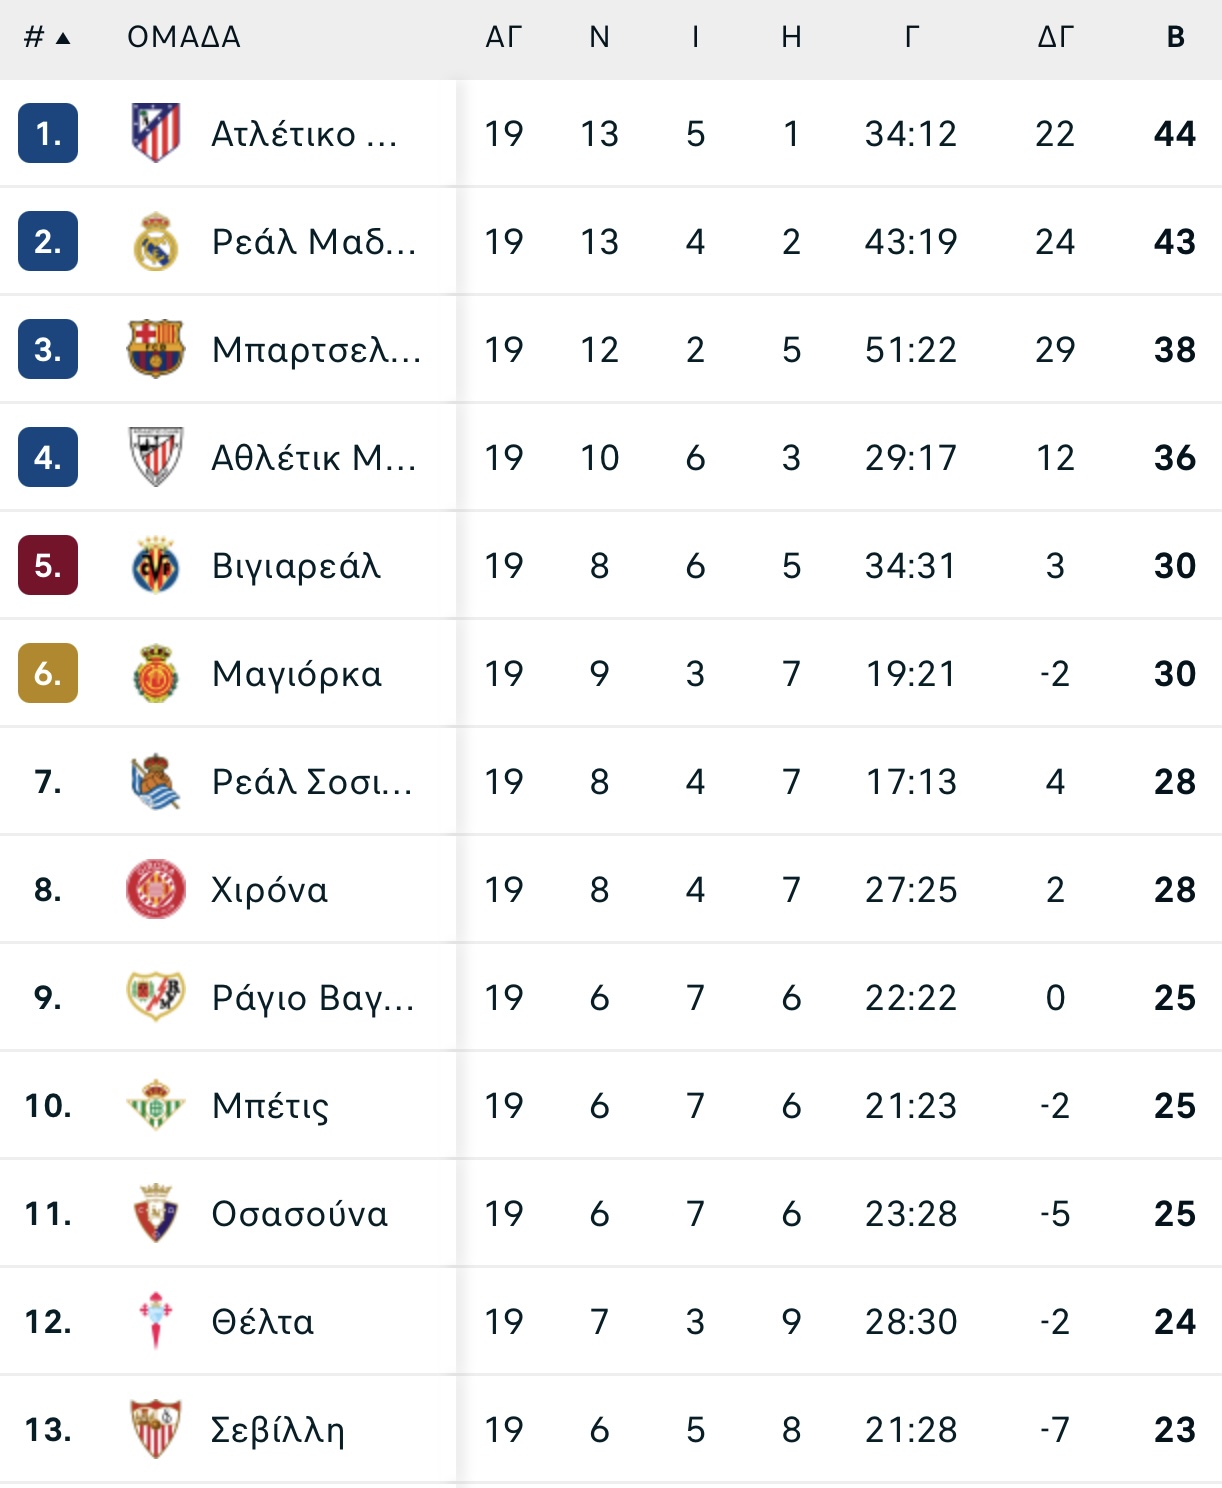This screenshot has height=1488, width=1222.
Task: Click the gold number 6 position badge
Action: click(48, 673)
